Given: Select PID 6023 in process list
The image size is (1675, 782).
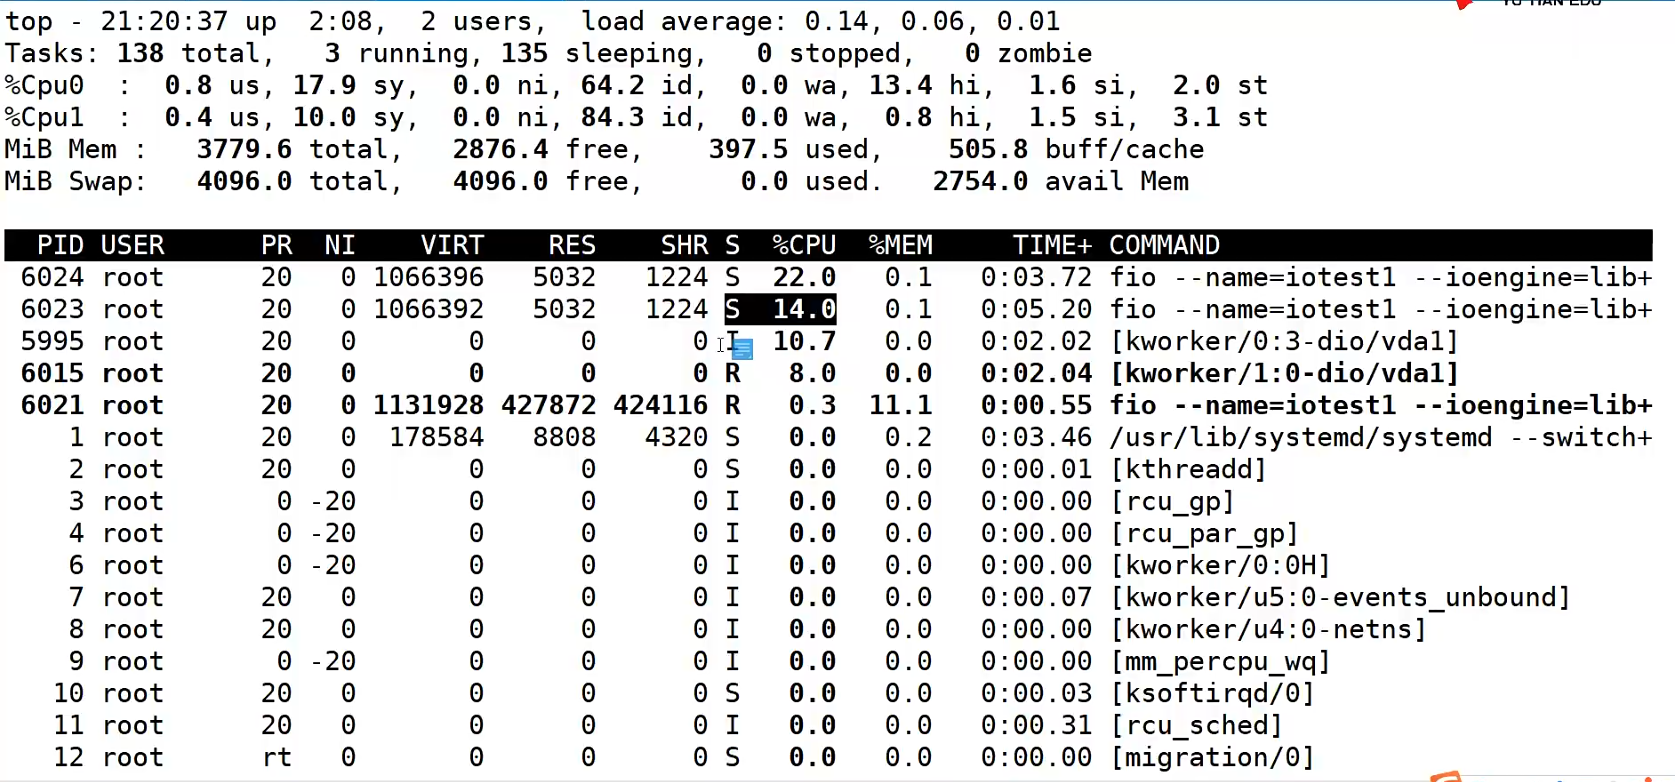Looking at the screenshot, I should [52, 309].
